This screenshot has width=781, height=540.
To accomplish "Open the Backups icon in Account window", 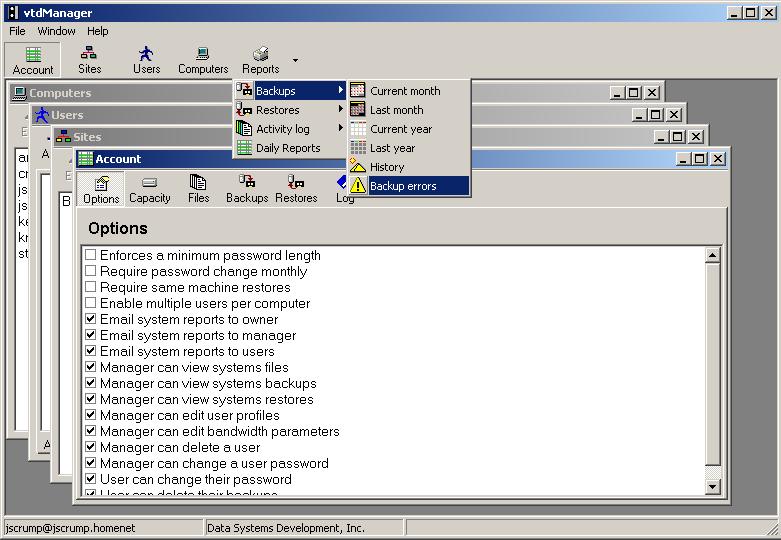I will (247, 189).
